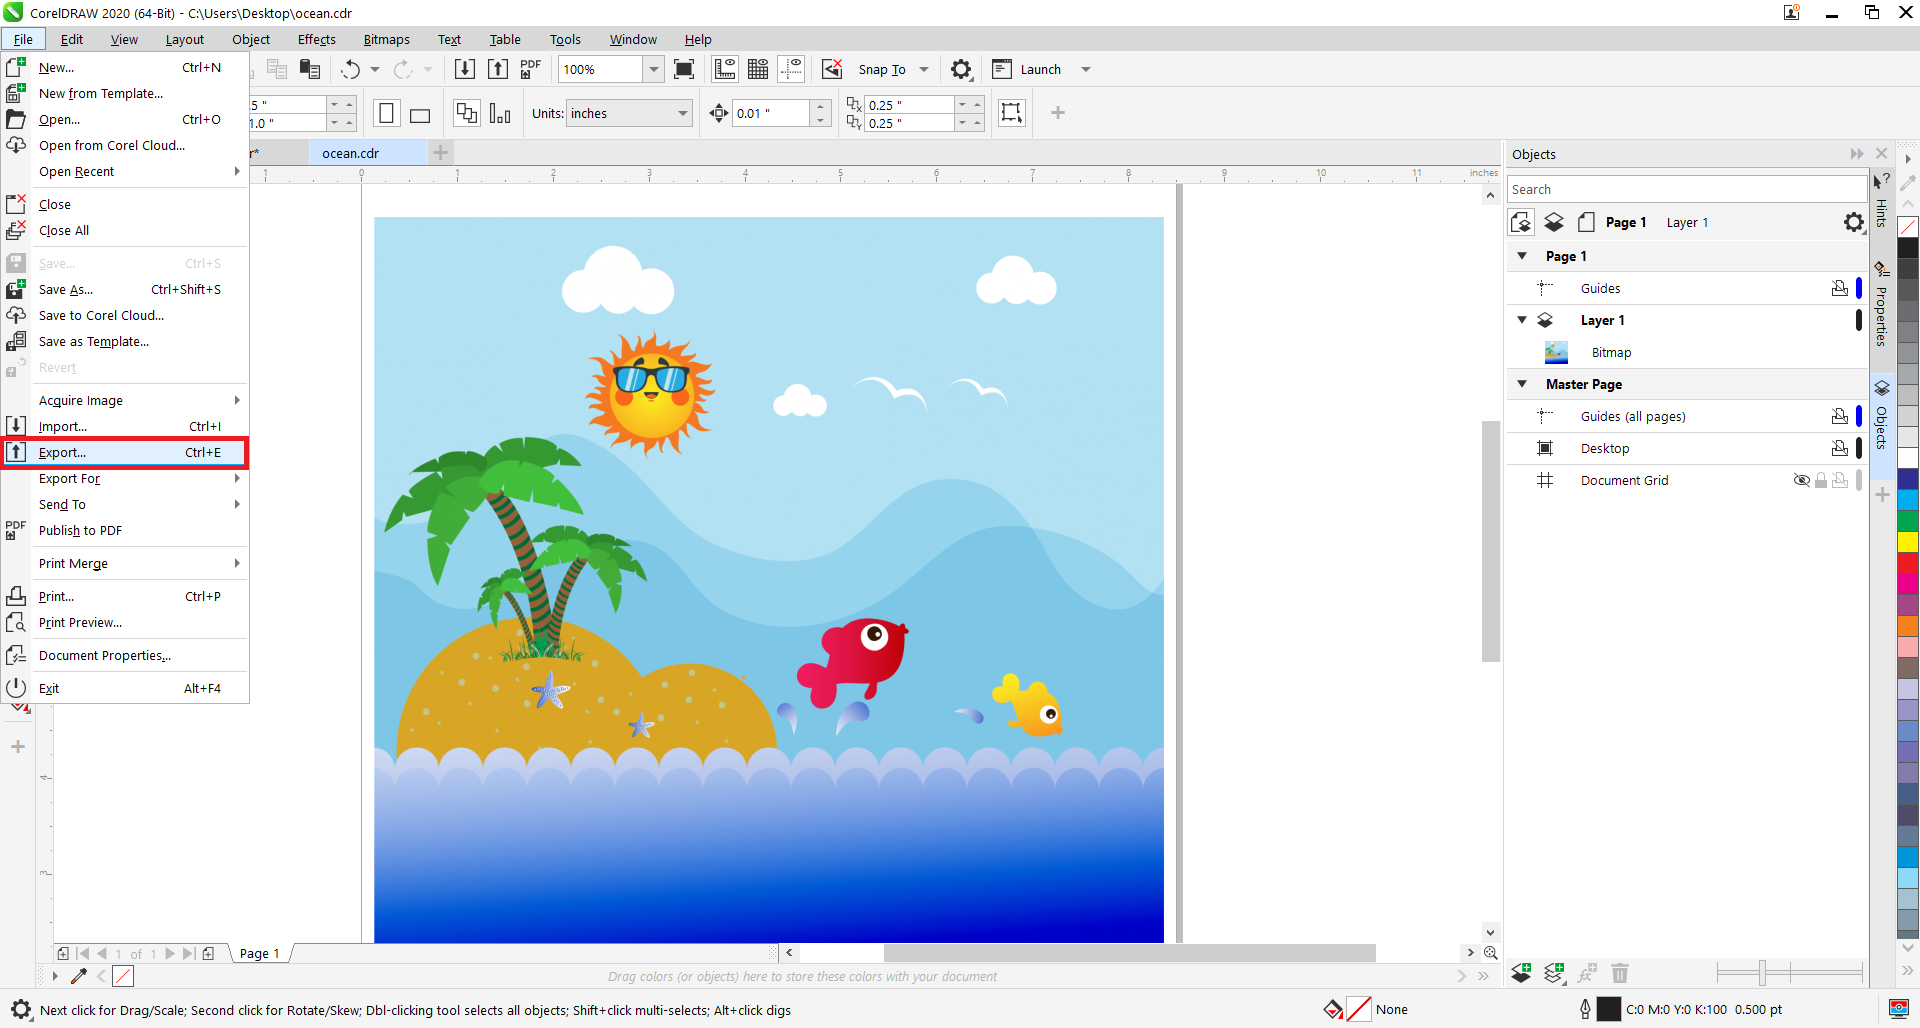Collapse the Master Page tree section
The height and width of the screenshot is (1028, 1920).
[1522, 384]
